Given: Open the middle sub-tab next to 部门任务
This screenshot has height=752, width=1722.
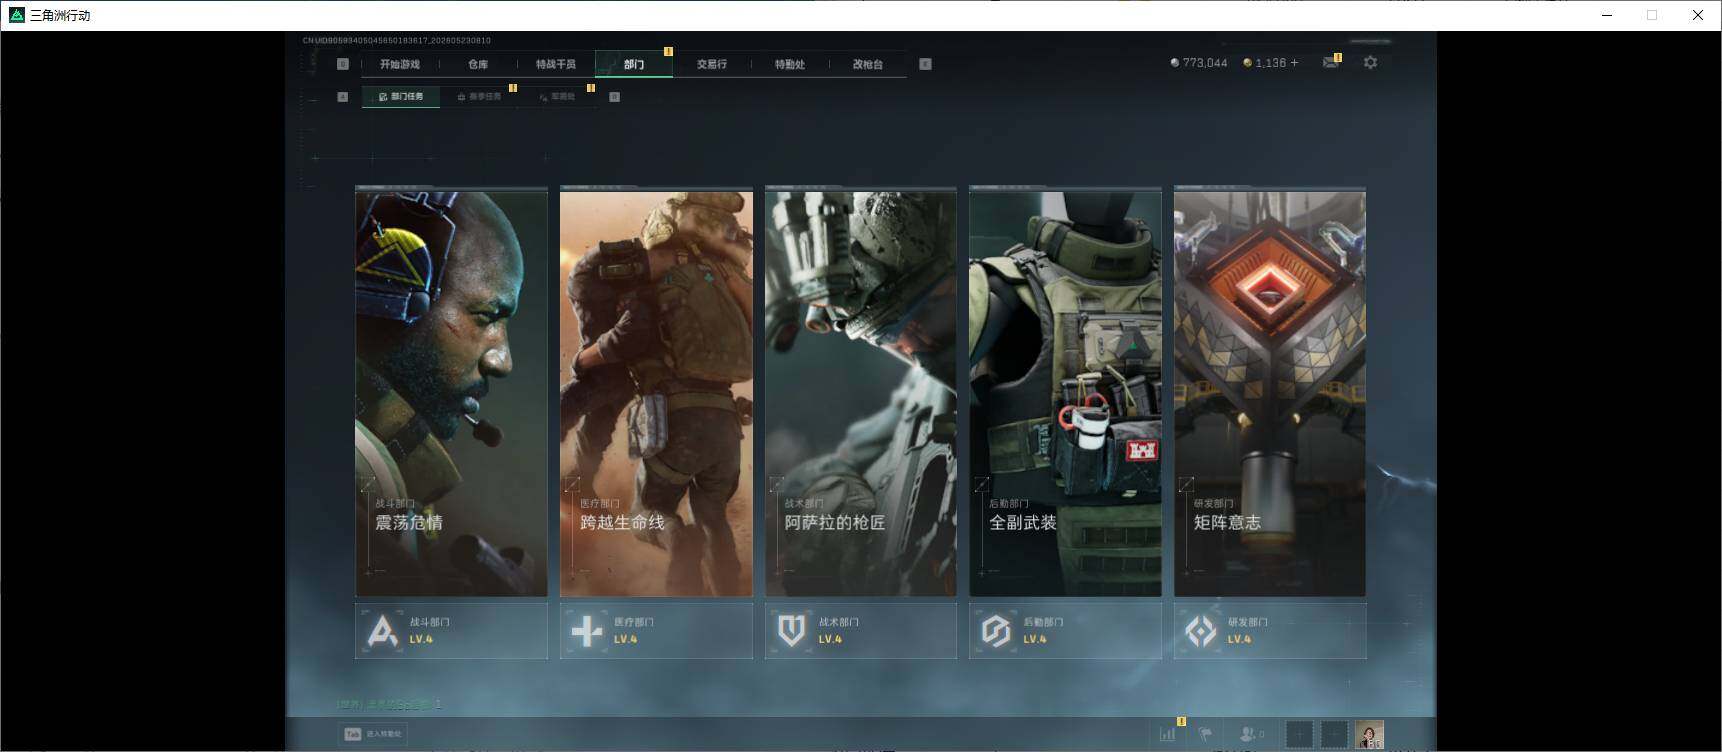Looking at the screenshot, I should [479, 97].
